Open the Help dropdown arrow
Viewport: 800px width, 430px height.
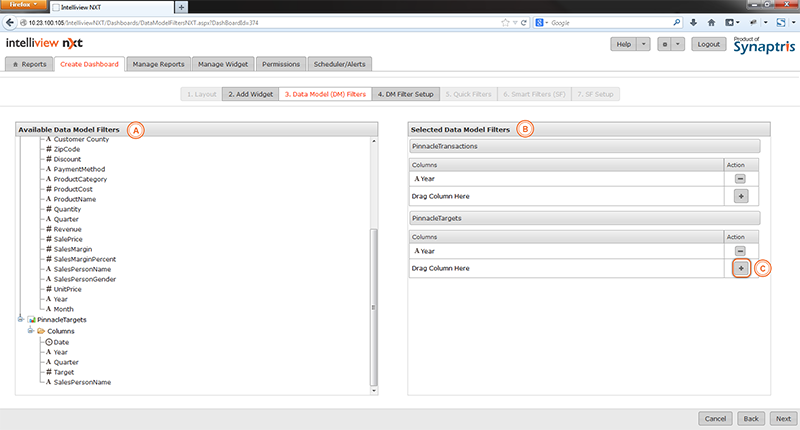[x=643, y=44]
